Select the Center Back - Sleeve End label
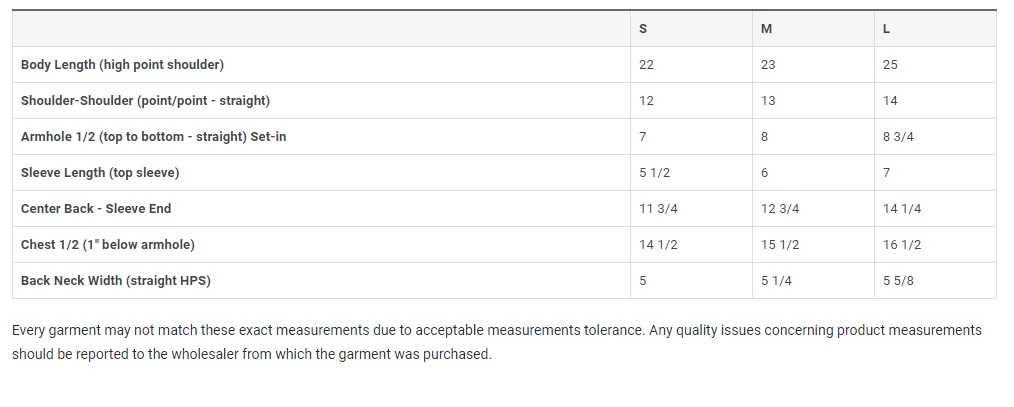Viewport: 1014px width, 407px height. point(96,208)
